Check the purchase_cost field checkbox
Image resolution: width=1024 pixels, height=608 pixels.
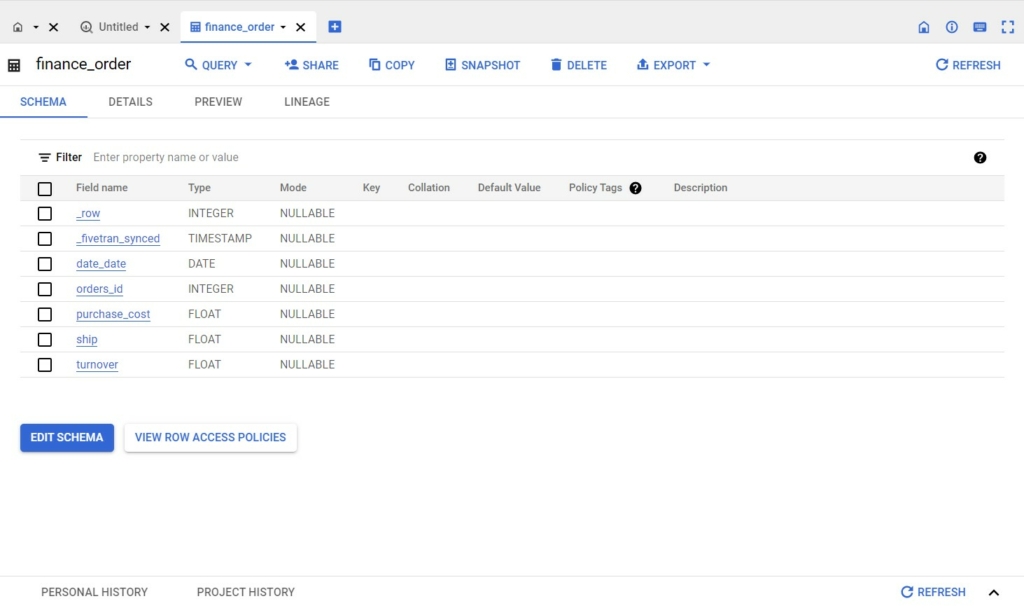(x=44, y=315)
